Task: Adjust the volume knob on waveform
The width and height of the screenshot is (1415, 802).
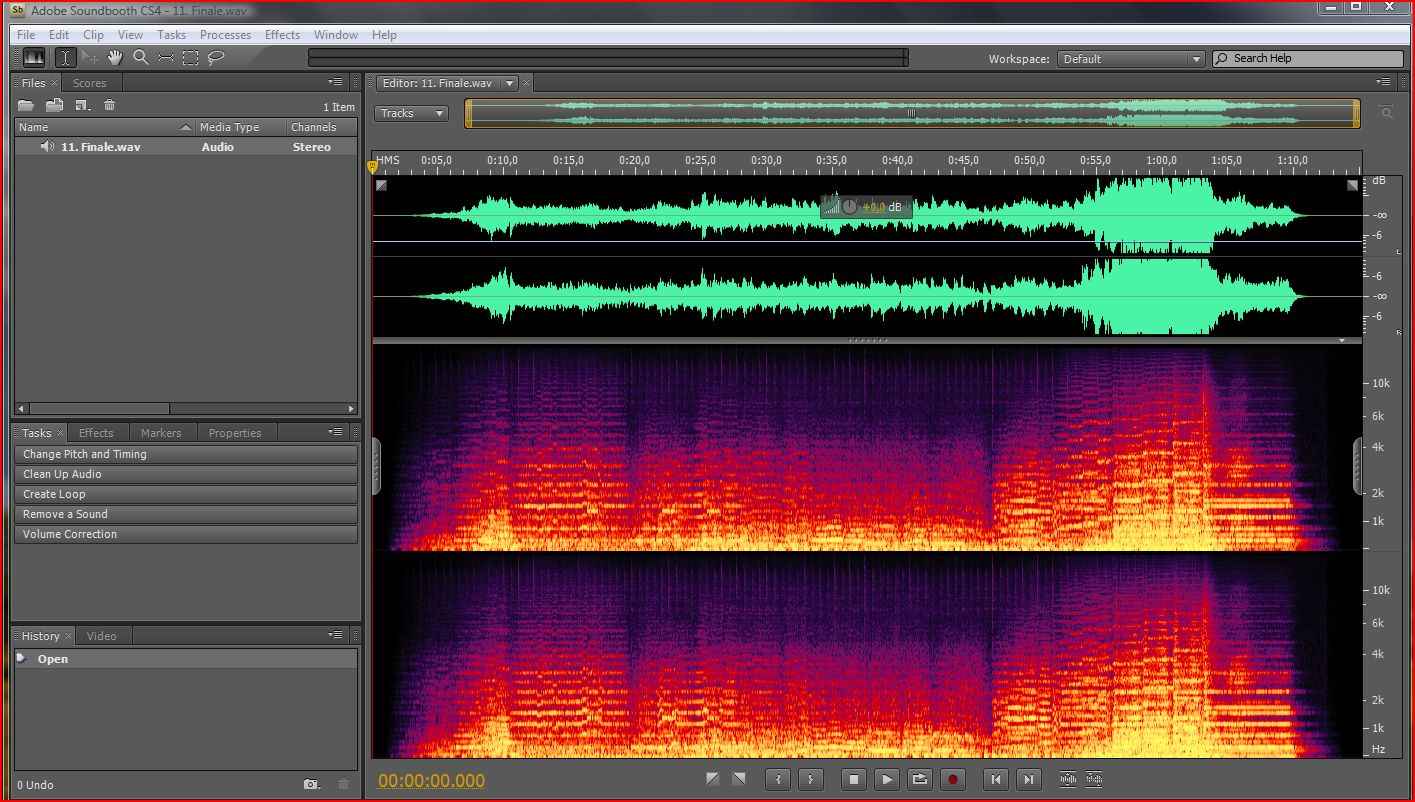Action: tap(849, 207)
